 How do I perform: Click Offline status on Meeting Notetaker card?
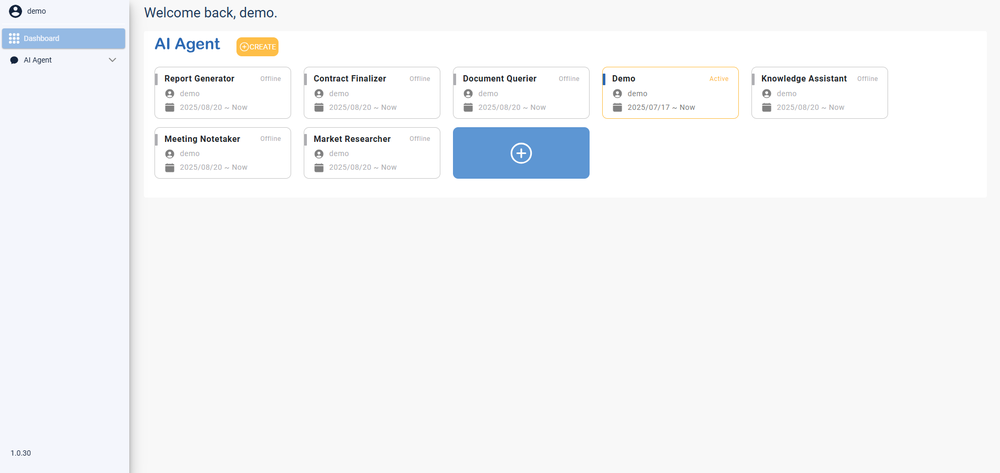tap(270, 139)
